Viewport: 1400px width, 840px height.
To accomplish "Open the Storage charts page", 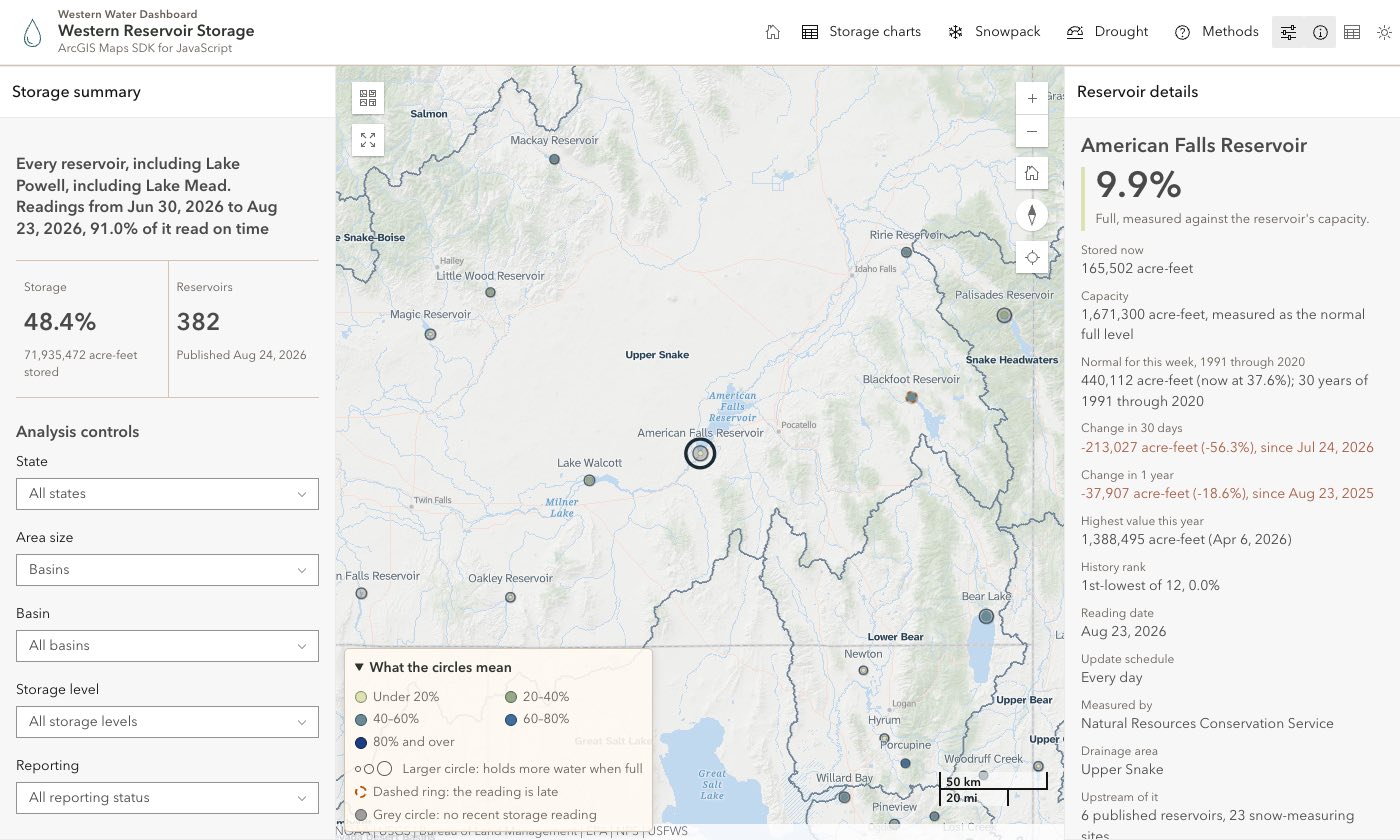I will tap(861, 32).
